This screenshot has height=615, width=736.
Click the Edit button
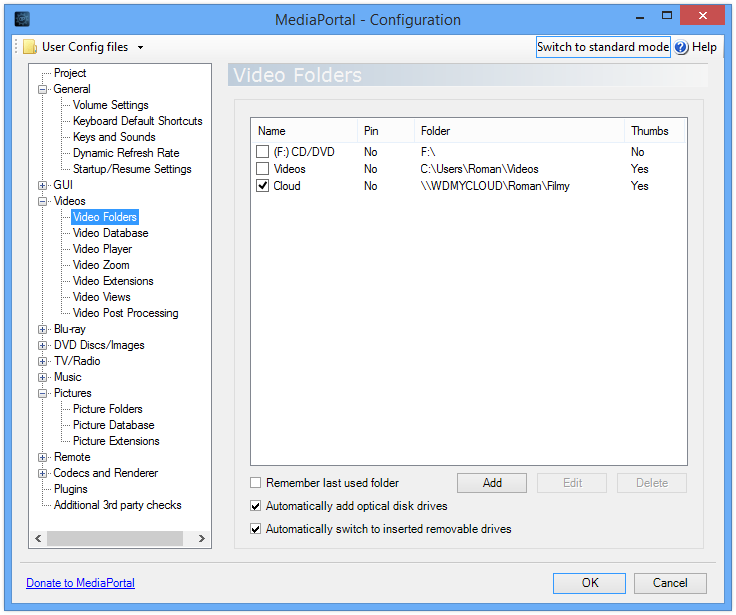click(572, 483)
